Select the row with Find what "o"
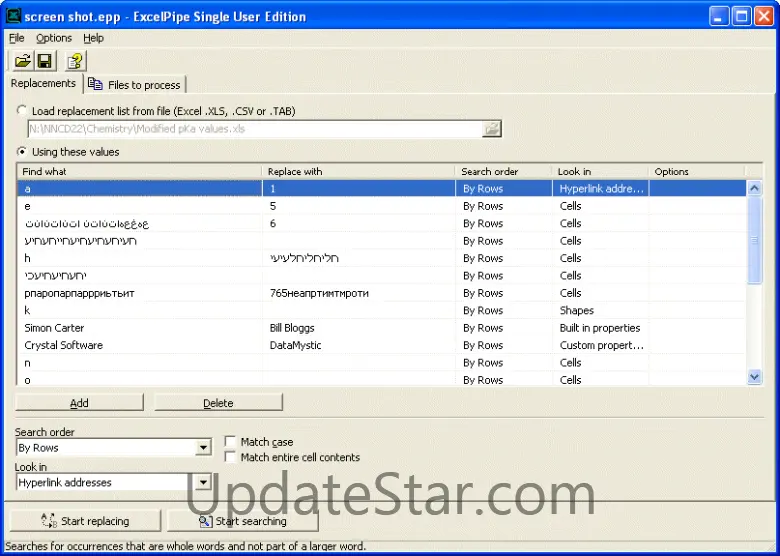 [x=382, y=379]
